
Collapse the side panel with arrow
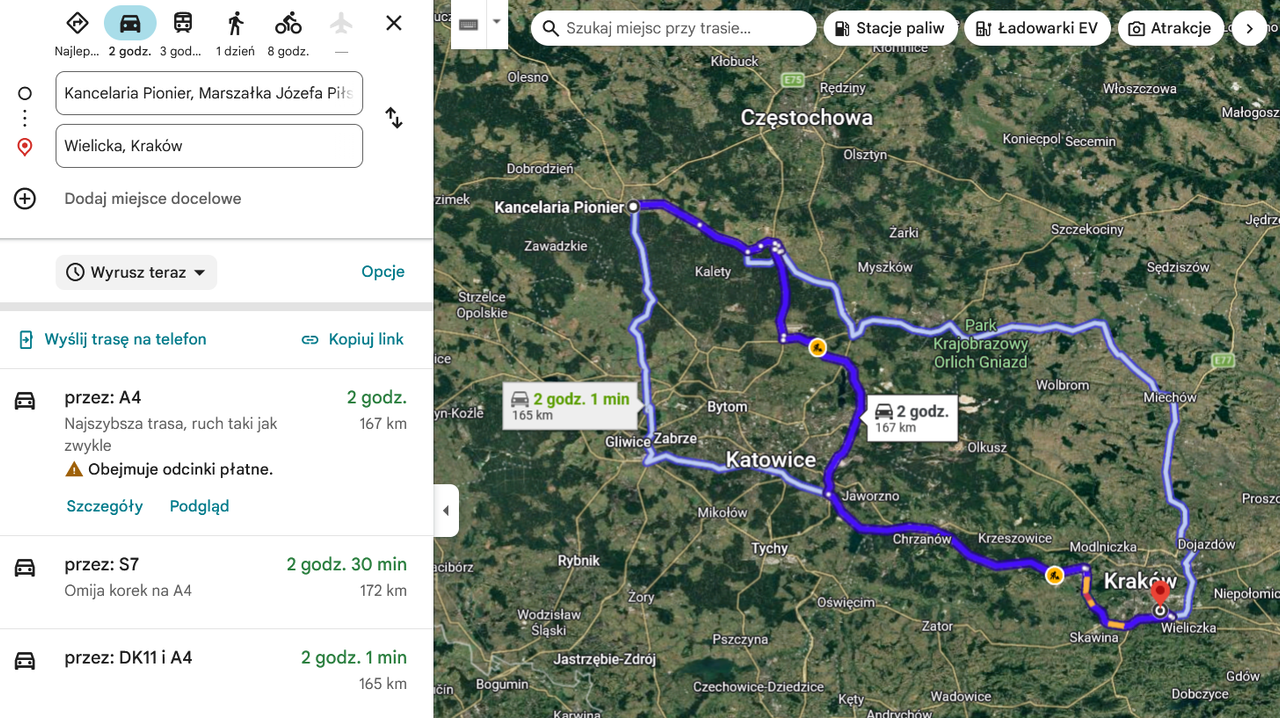[446, 511]
